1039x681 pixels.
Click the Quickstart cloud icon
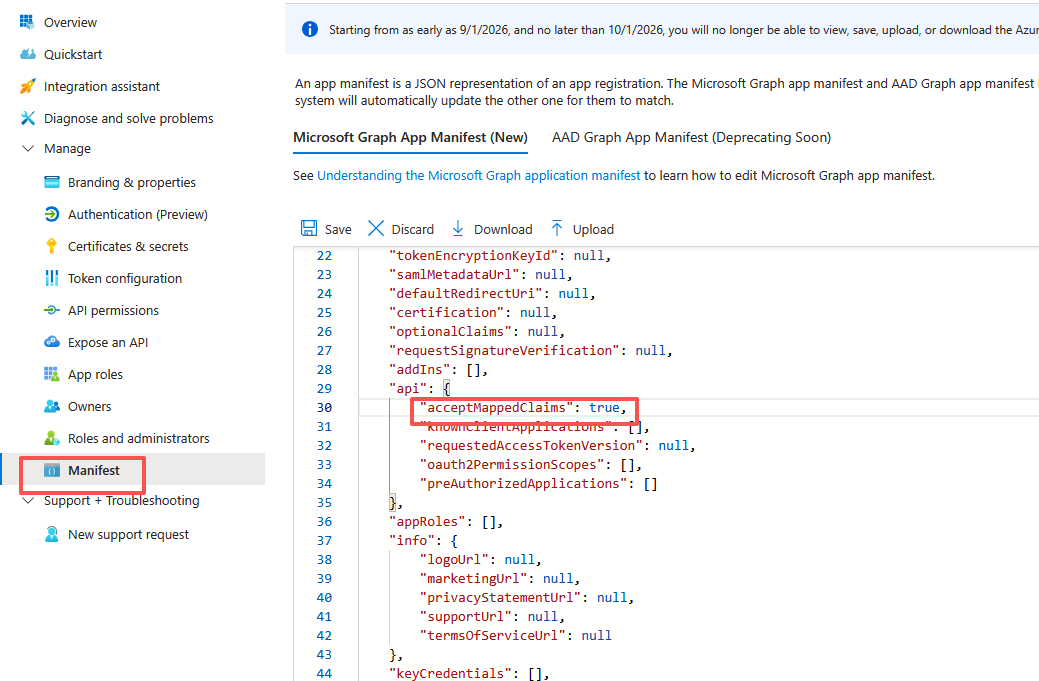(27, 54)
